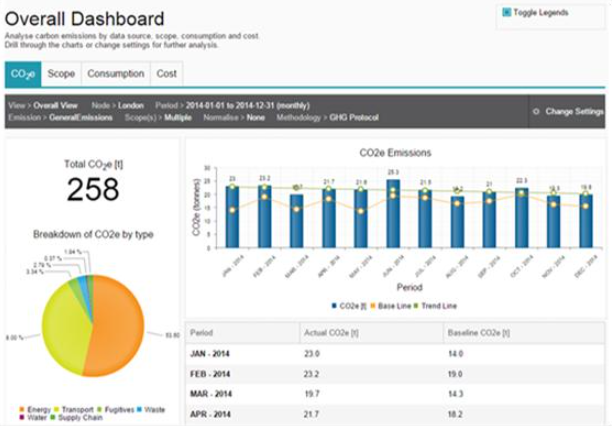
Task: Click the Change Settings gear icon
Action: pos(536,111)
